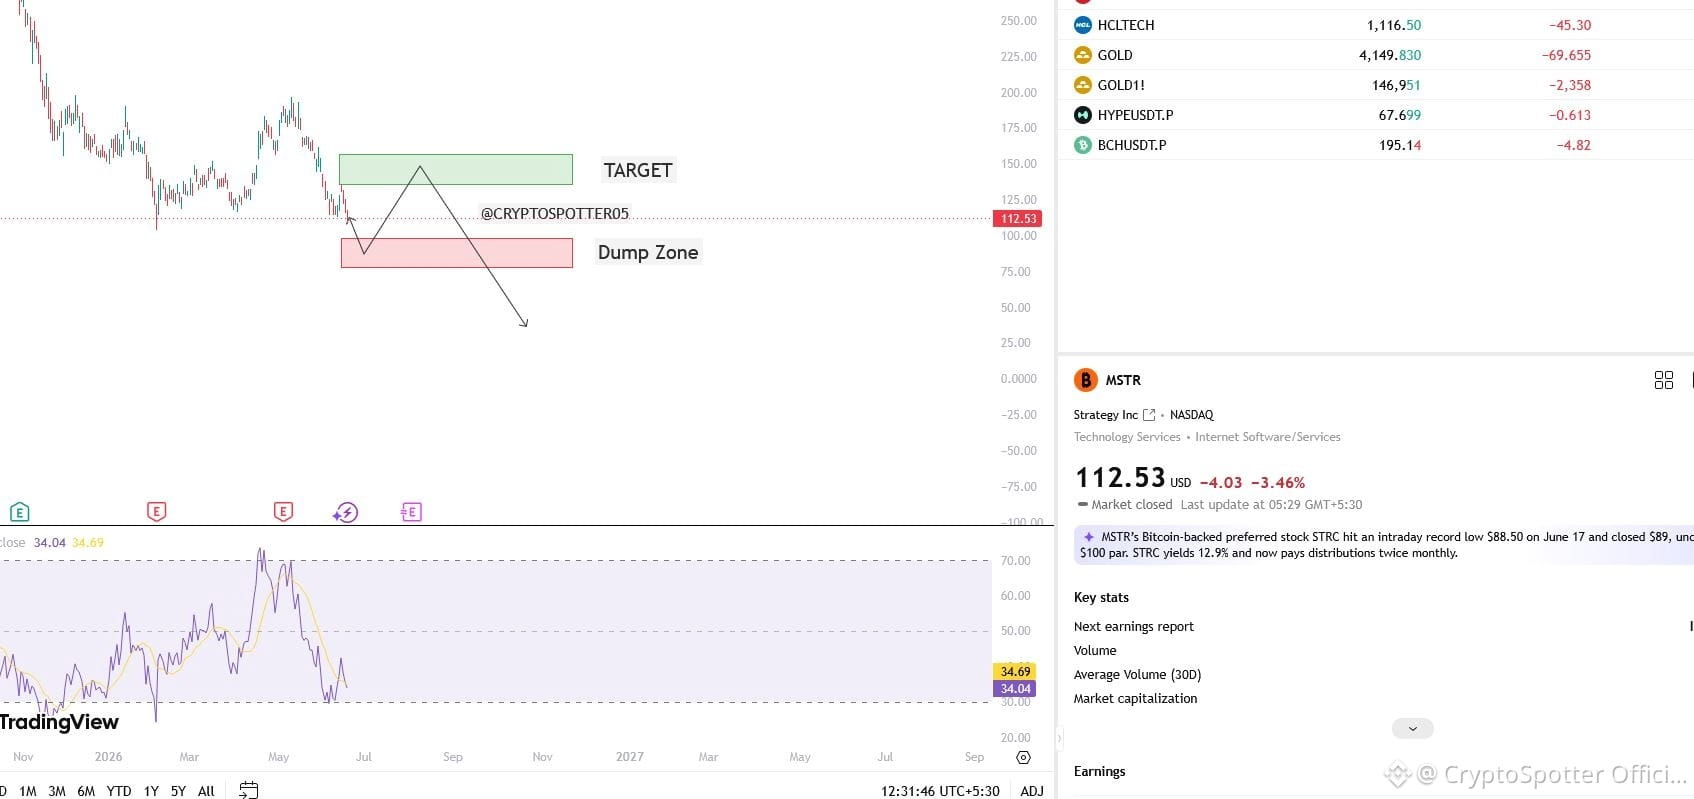This screenshot has width=1694, height=799.
Task: Open chart settings gear icon
Action: pyautogui.click(x=1023, y=757)
